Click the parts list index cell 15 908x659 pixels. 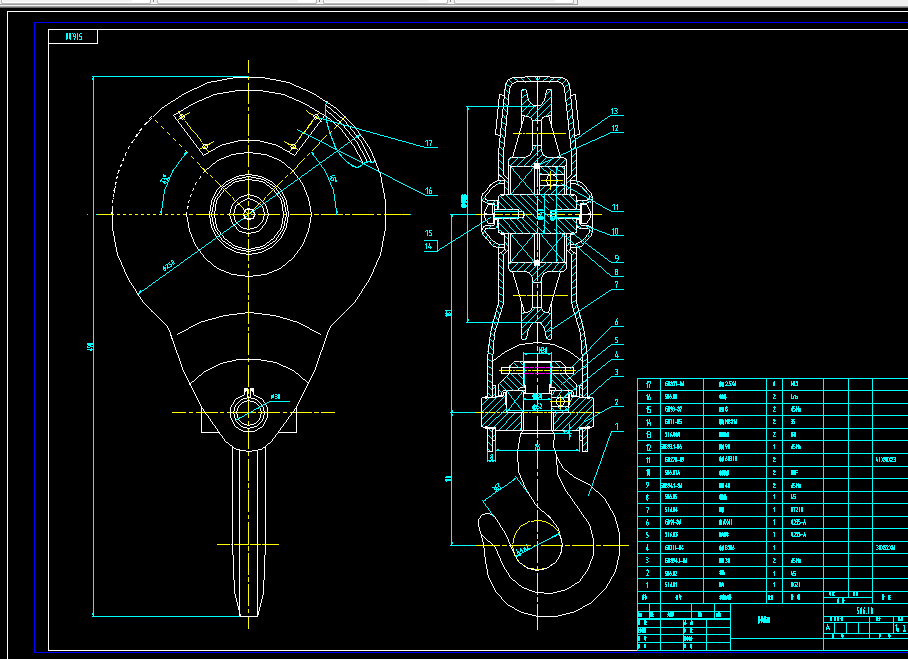pos(649,409)
